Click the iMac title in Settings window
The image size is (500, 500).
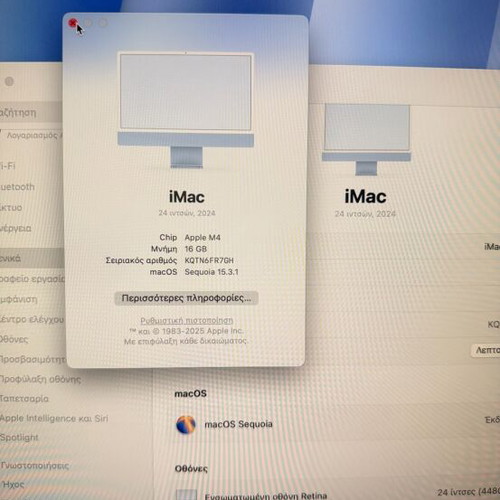point(365,196)
